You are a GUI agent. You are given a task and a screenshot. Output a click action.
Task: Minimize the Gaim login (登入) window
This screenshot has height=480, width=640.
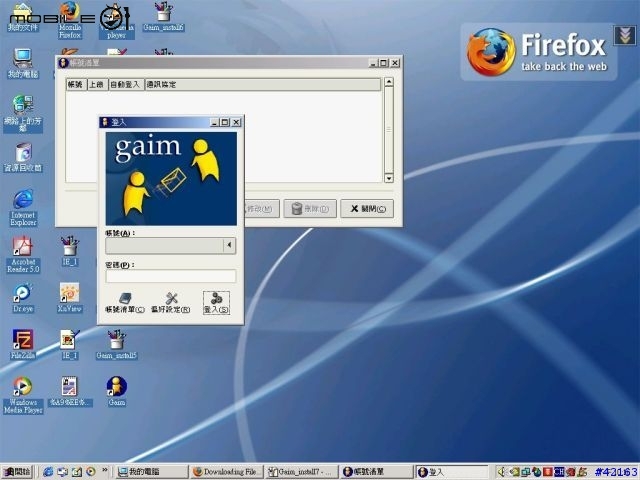click(215, 122)
